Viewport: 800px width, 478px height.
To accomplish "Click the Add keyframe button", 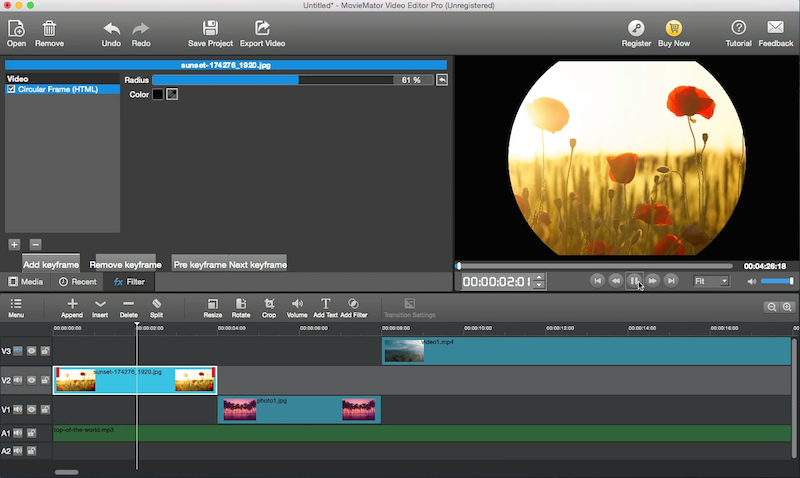I will [x=51, y=265].
